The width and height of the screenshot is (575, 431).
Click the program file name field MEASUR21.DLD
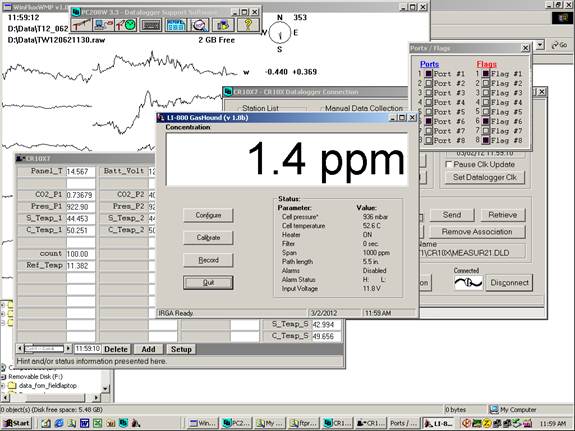[x=472, y=253]
